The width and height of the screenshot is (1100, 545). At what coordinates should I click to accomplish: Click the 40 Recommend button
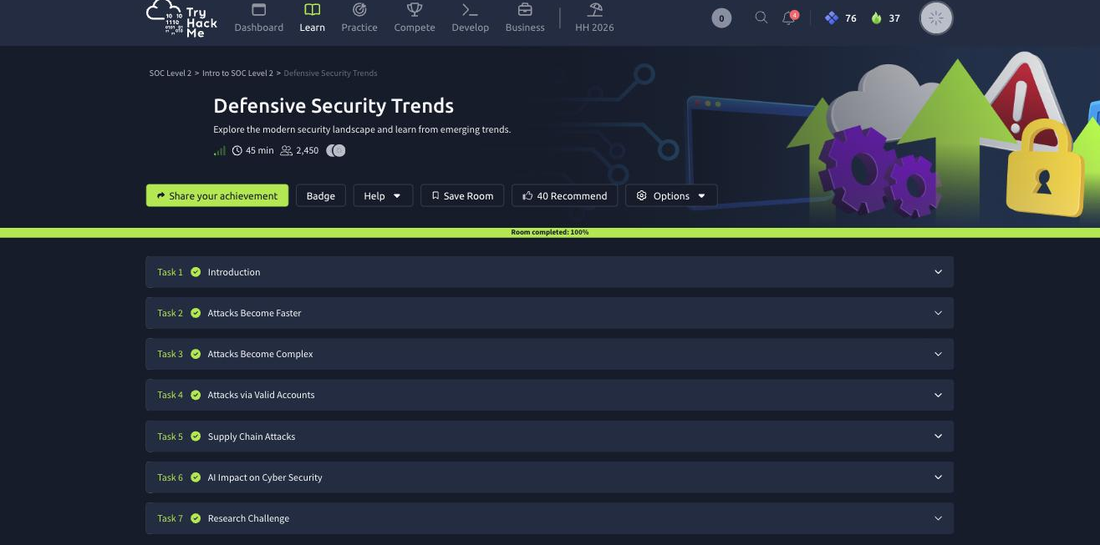pyautogui.click(x=565, y=196)
